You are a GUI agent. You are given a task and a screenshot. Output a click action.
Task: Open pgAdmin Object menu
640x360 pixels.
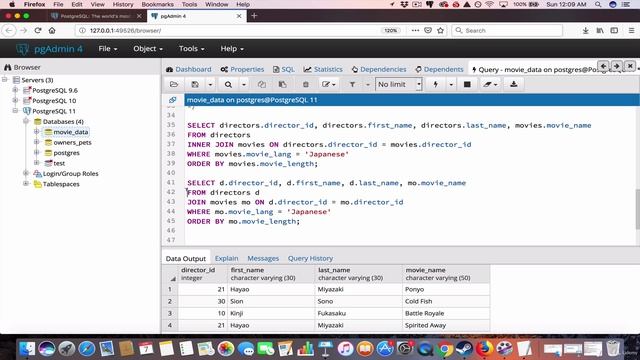(148, 49)
